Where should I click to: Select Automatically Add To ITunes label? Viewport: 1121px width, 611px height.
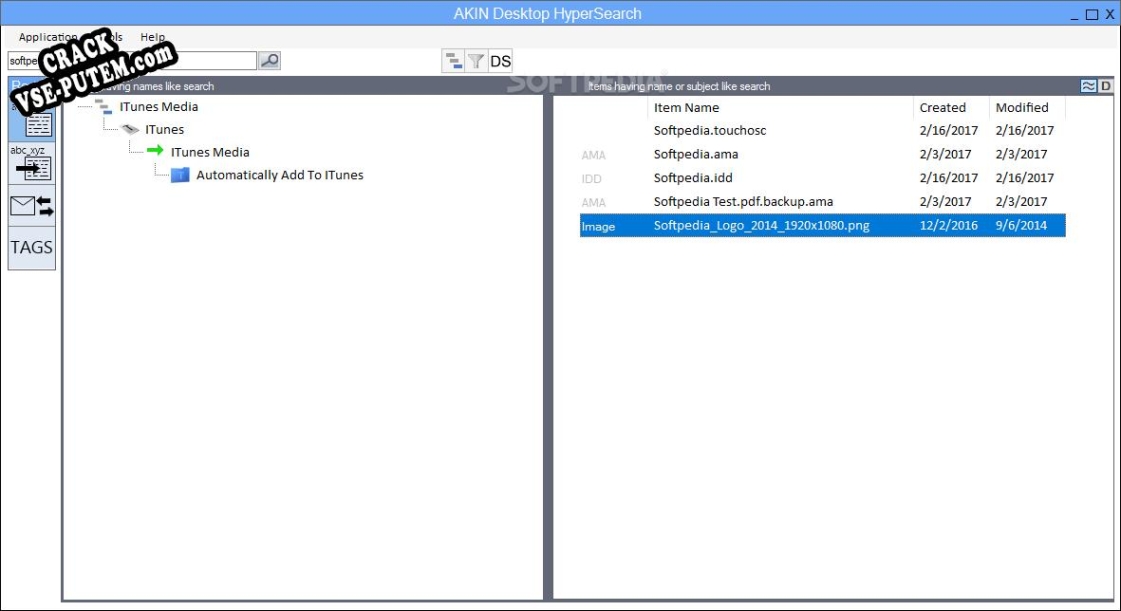tap(280, 175)
